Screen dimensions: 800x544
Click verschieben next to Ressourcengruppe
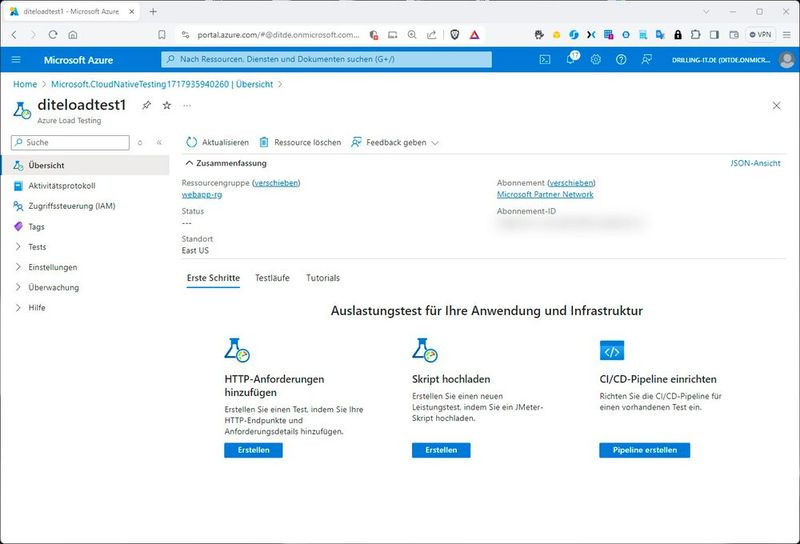pos(276,183)
